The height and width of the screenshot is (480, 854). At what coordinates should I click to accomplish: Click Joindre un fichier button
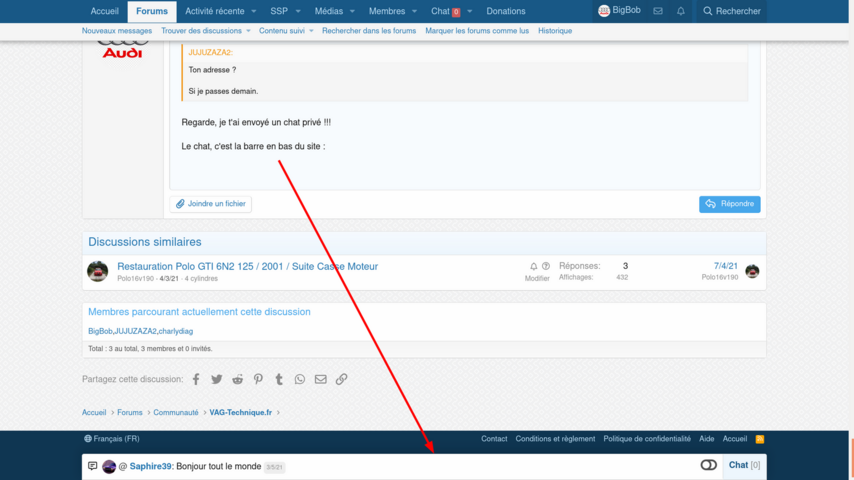(210, 204)
